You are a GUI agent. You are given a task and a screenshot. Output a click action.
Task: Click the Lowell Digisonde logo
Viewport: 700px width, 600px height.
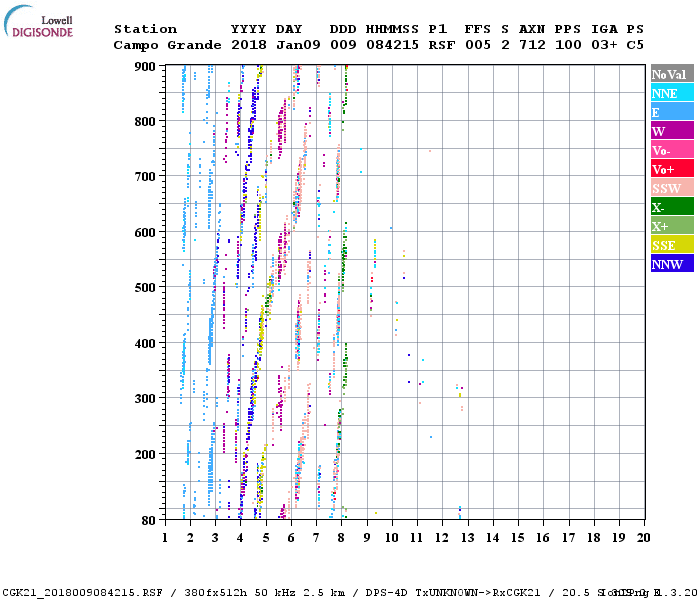[38, 21]
